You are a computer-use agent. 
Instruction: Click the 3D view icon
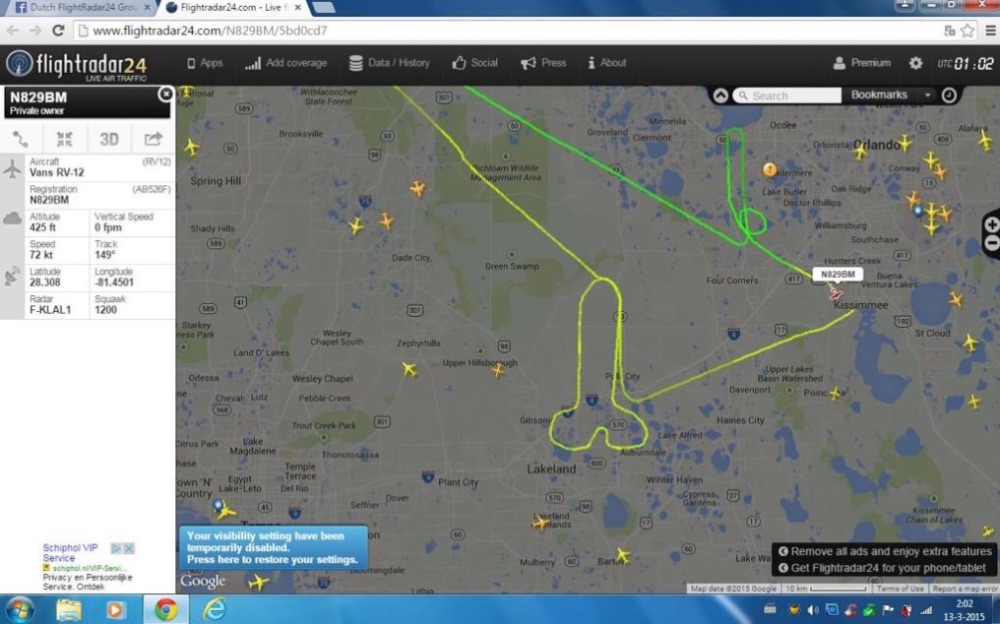tap(108, 139)
